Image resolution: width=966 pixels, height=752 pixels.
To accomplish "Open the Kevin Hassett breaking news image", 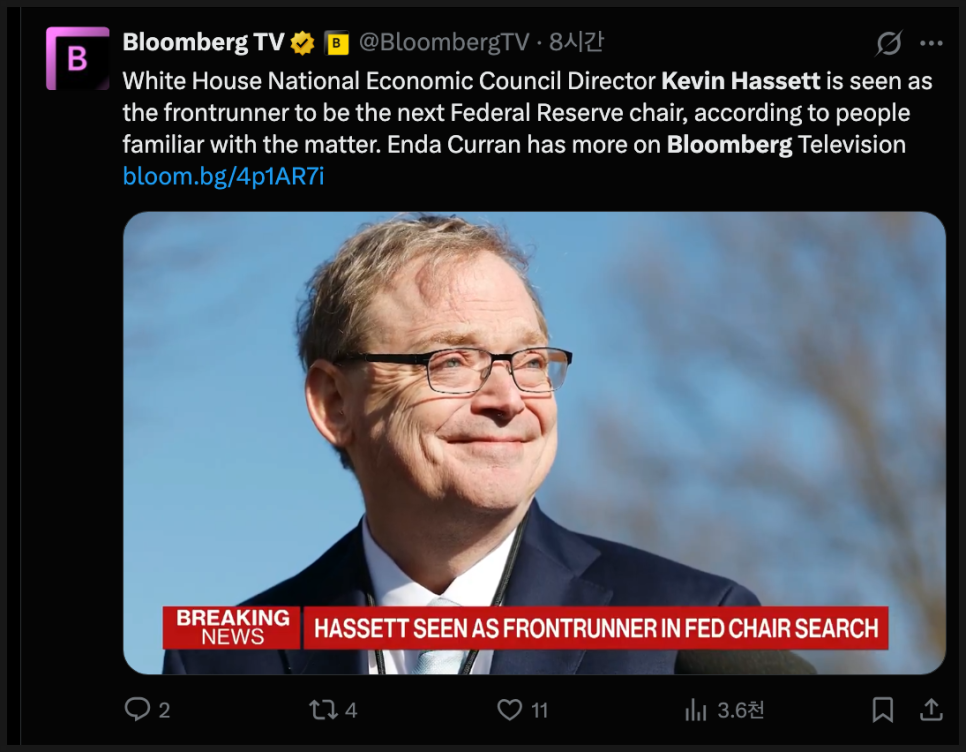I will (x=534, y=442).
